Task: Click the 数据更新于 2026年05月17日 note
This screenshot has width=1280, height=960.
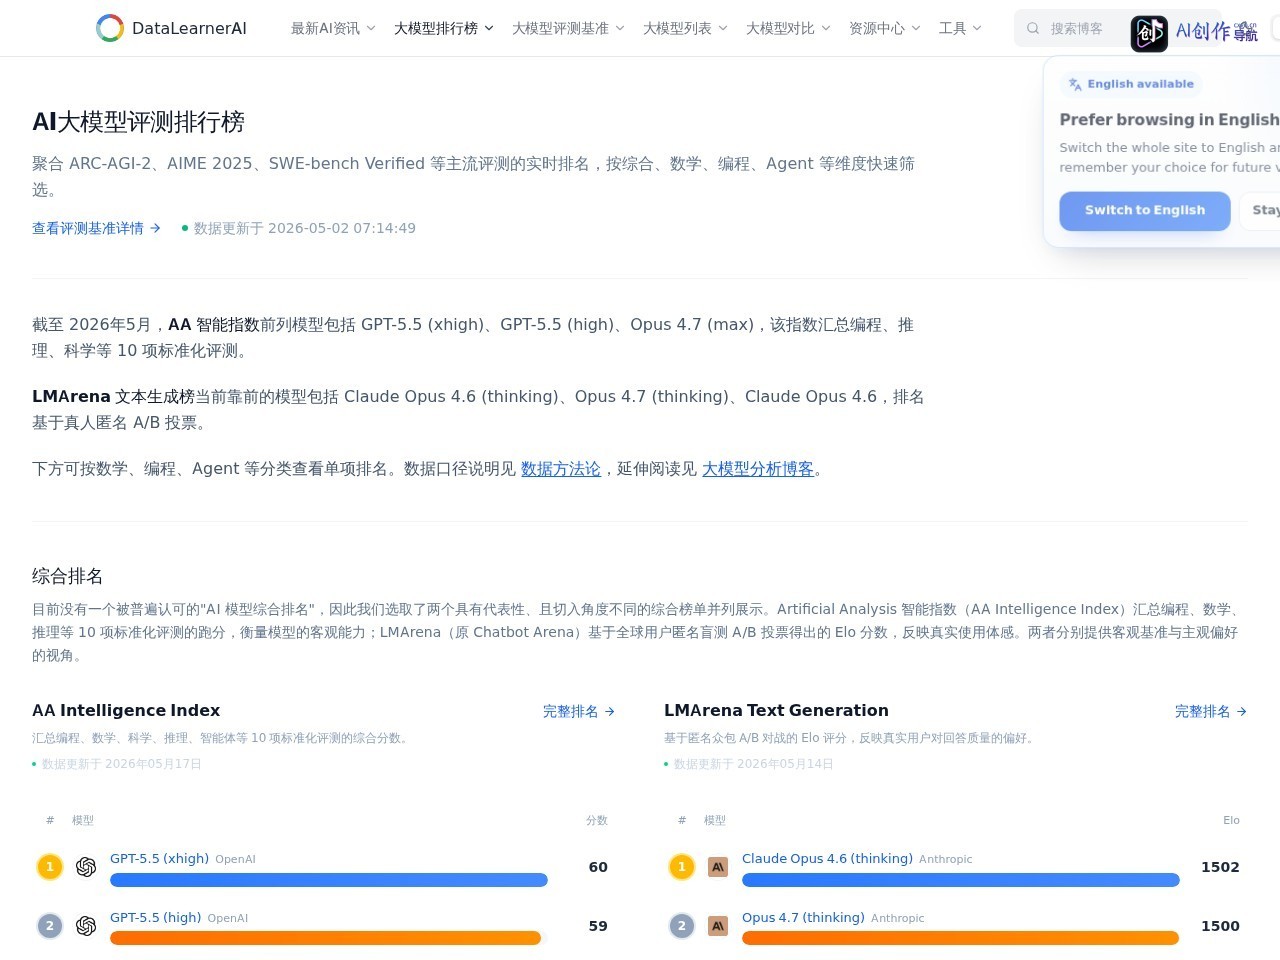Action: (x=121, y=764)
